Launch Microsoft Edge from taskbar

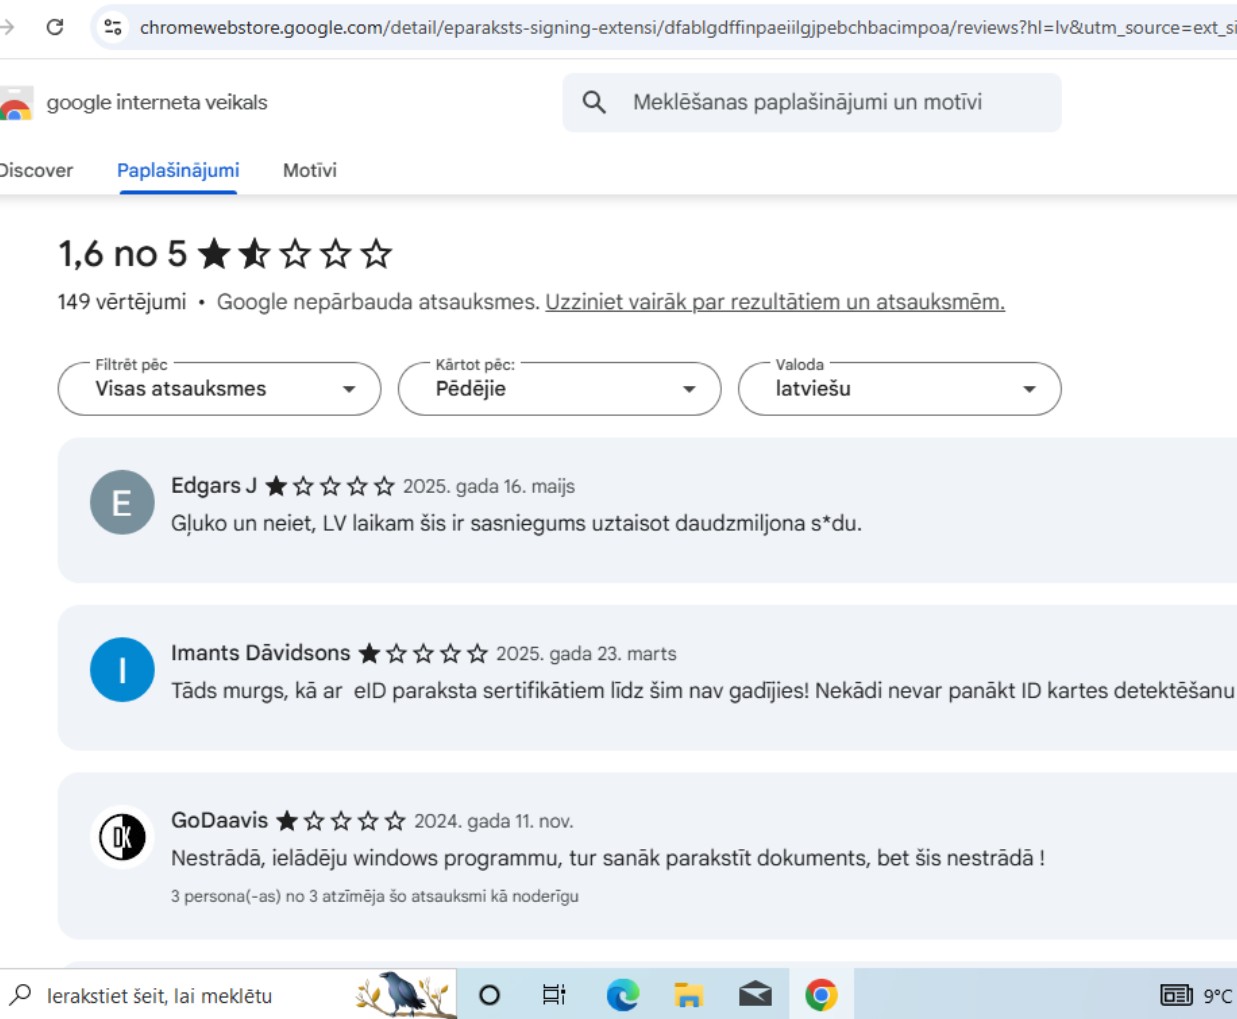point(622,995)
